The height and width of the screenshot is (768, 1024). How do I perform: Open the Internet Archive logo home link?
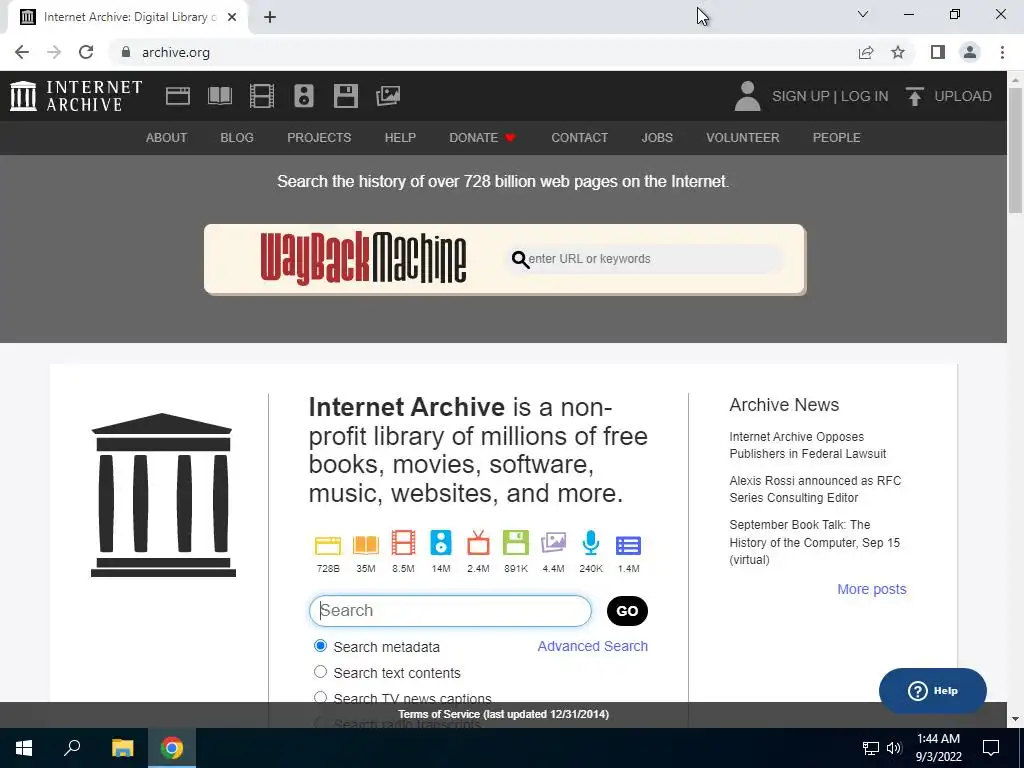[x=76, y=96]
